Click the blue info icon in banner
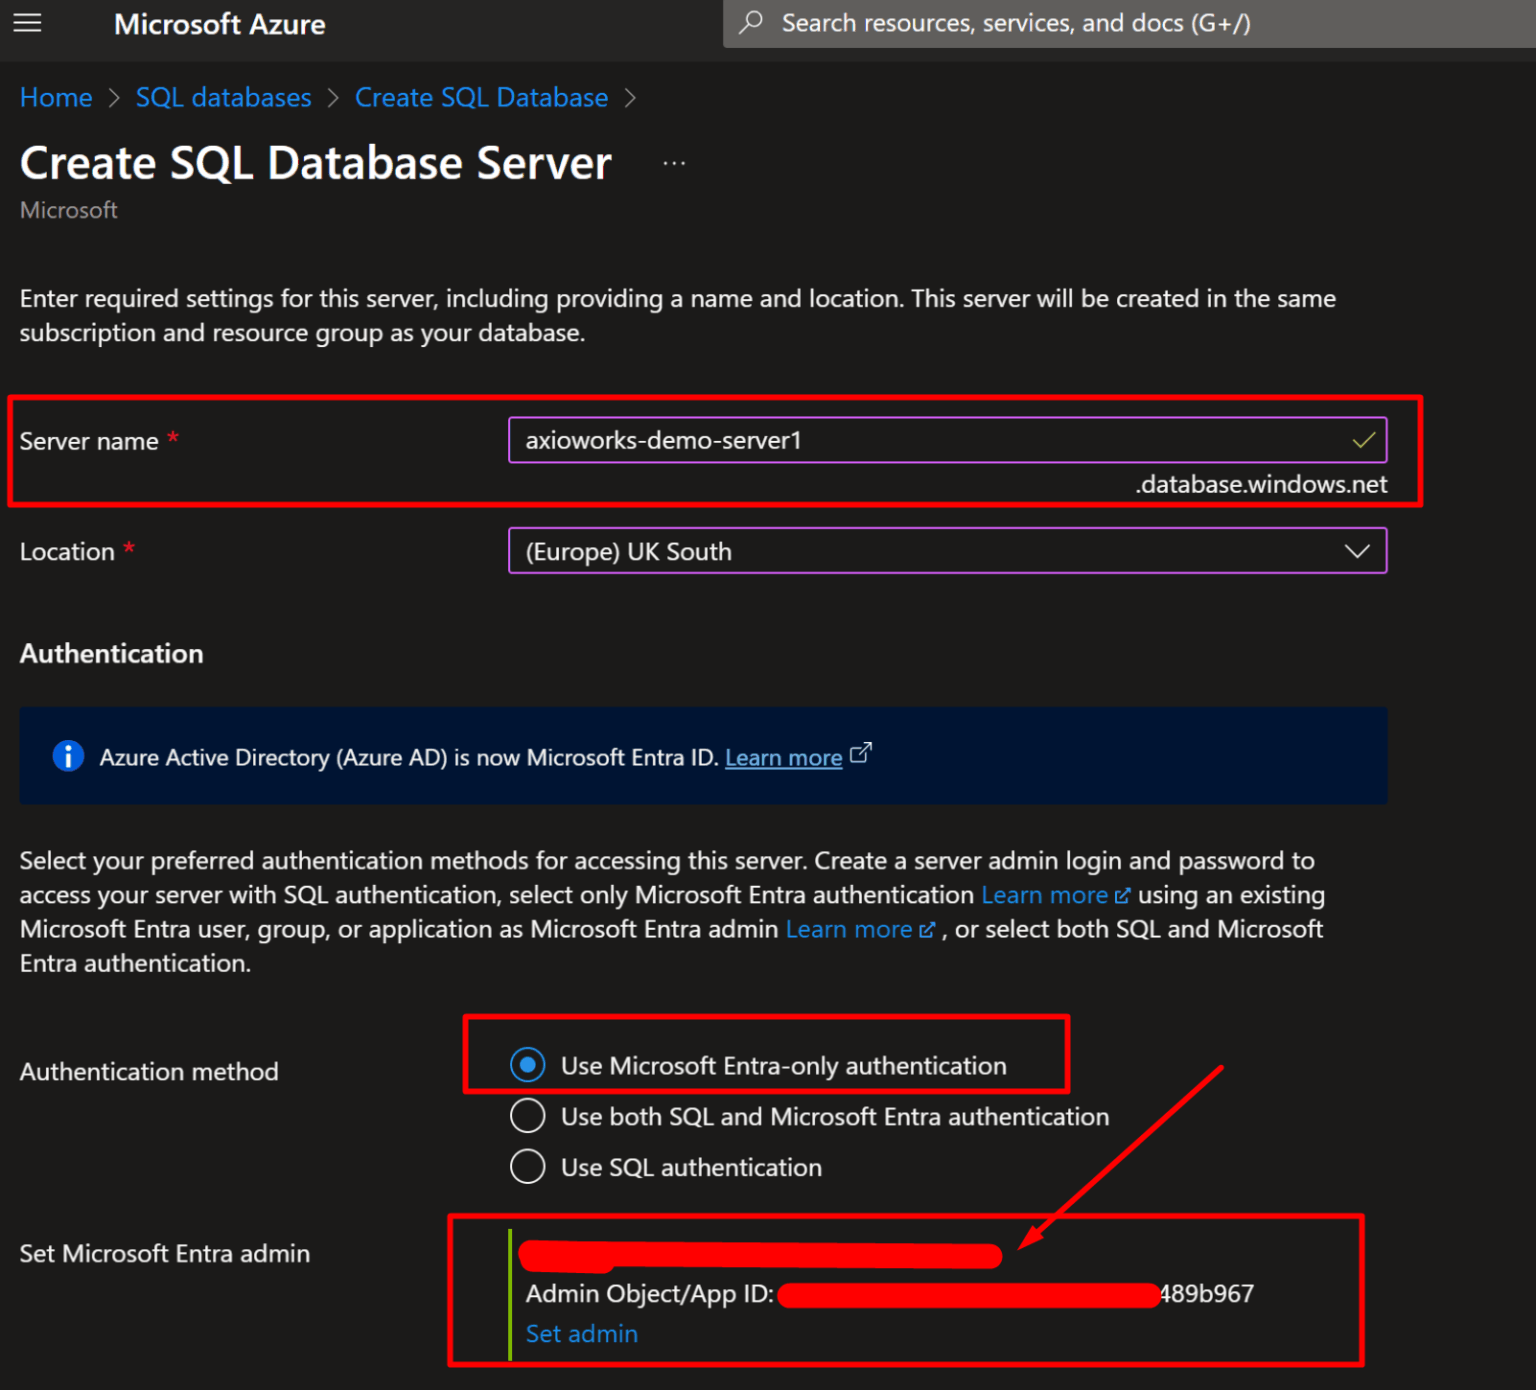 67,756
